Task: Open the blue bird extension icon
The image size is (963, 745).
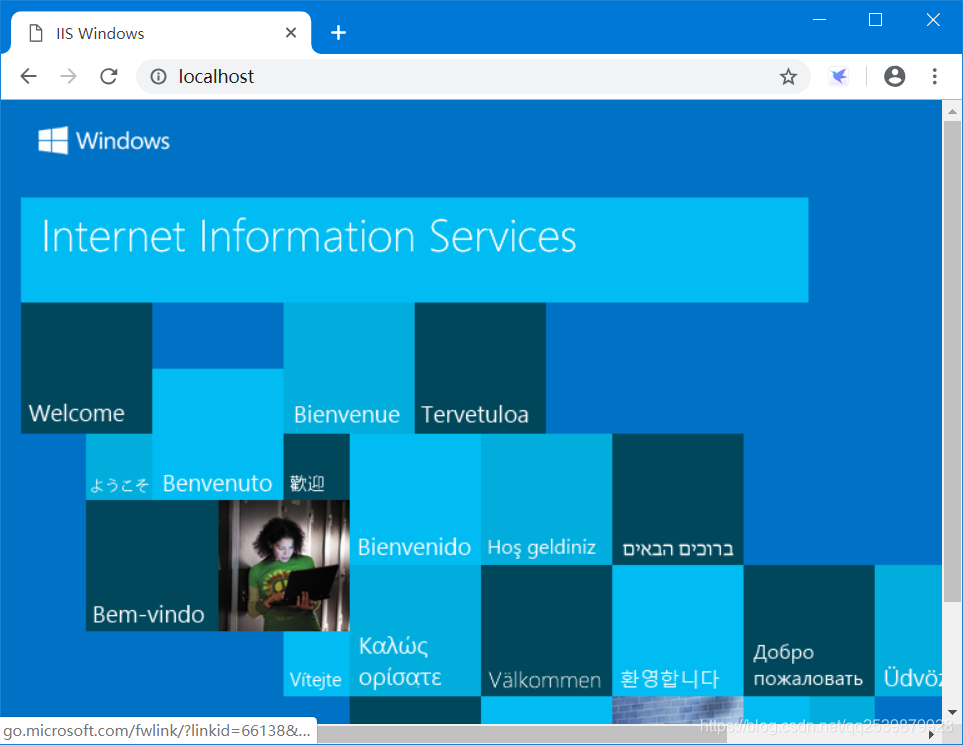Action: (x=838, y=76)
